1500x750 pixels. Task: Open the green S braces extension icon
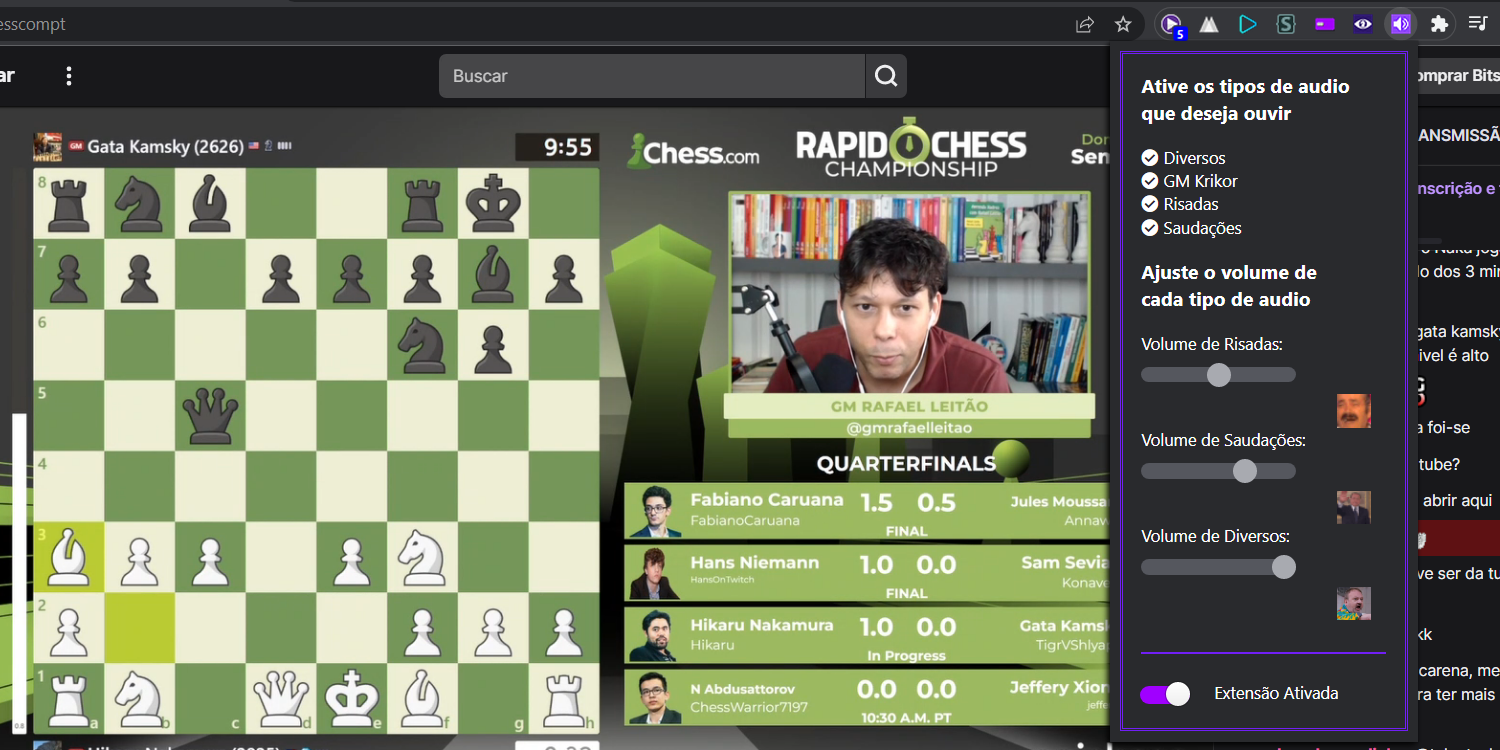[x=1286, y=24]
